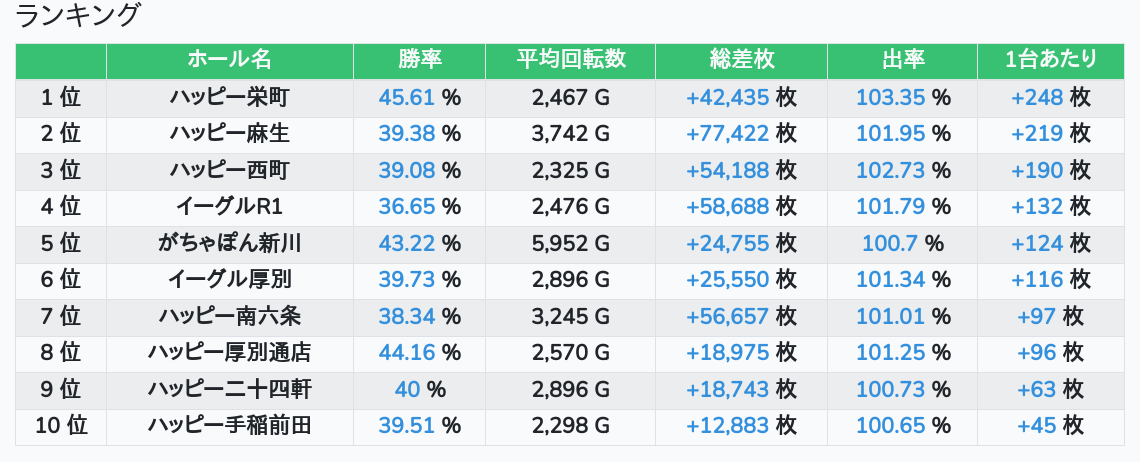The width and height of the screenshot is (1140, 462).
Task: Click the 平均回転数 column header
Action: point(570,60)
